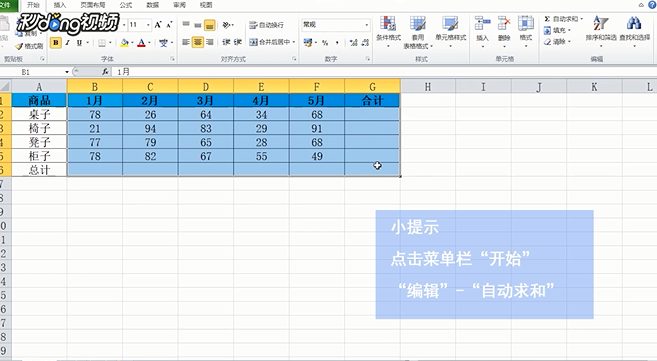Click the Decrease Decimal icon

(365, 42)
